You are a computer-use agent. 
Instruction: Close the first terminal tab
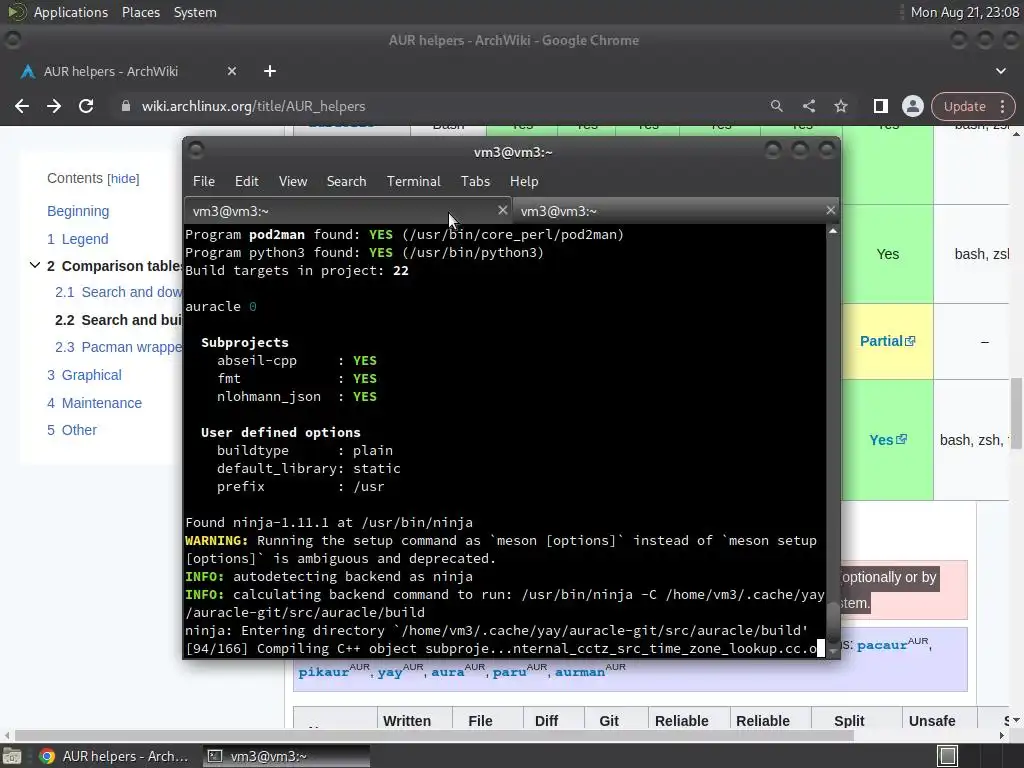tap(502, 210)
